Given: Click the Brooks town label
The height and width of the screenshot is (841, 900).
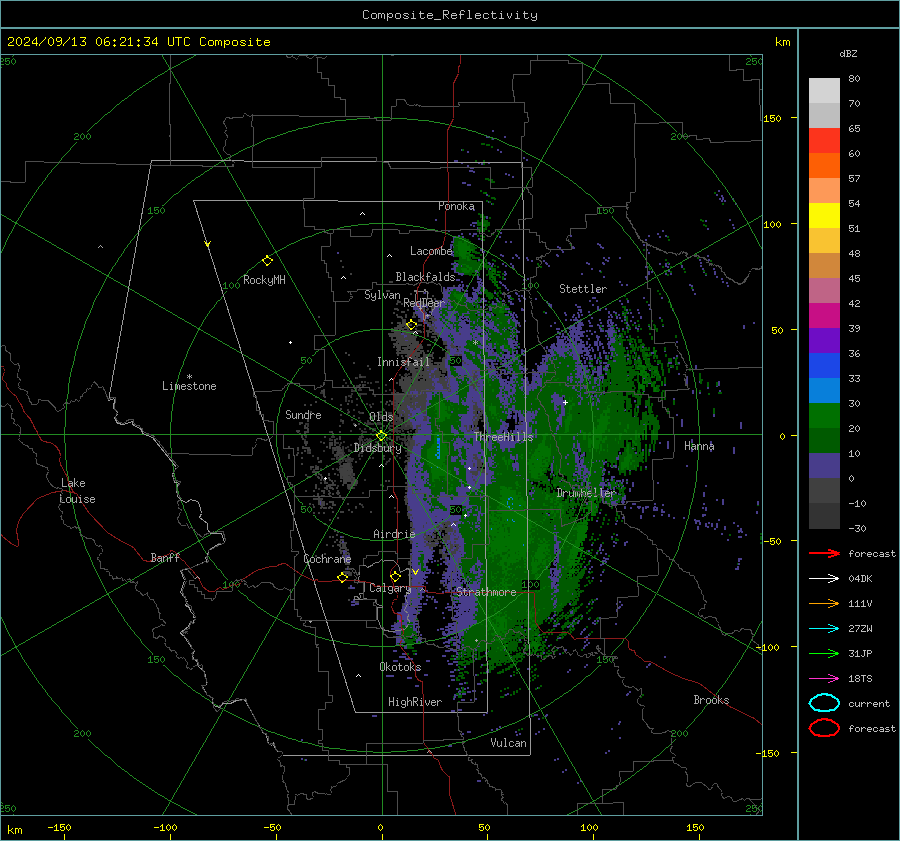Looking at the screenshot, I should click(711, 700).
